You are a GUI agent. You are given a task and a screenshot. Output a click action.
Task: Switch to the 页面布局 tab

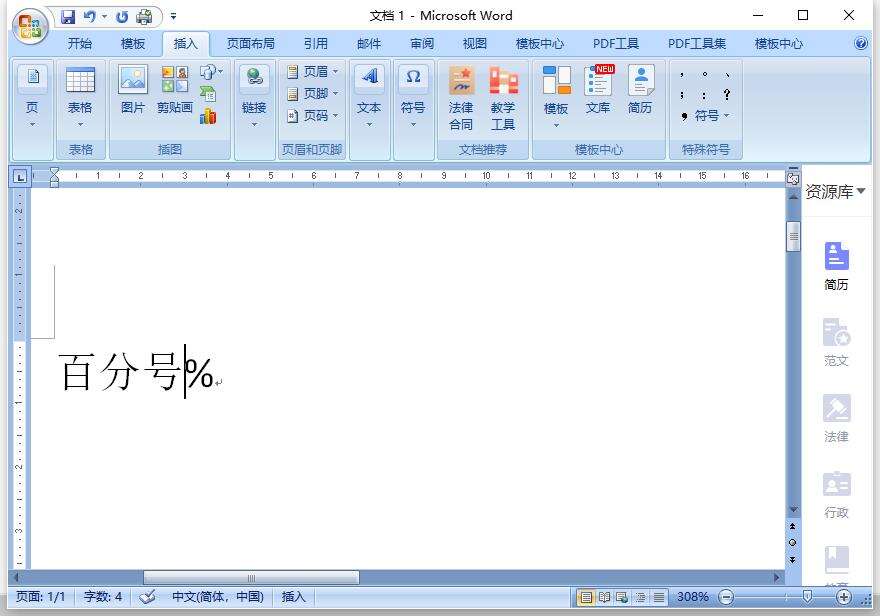click(x=251, y=44)
